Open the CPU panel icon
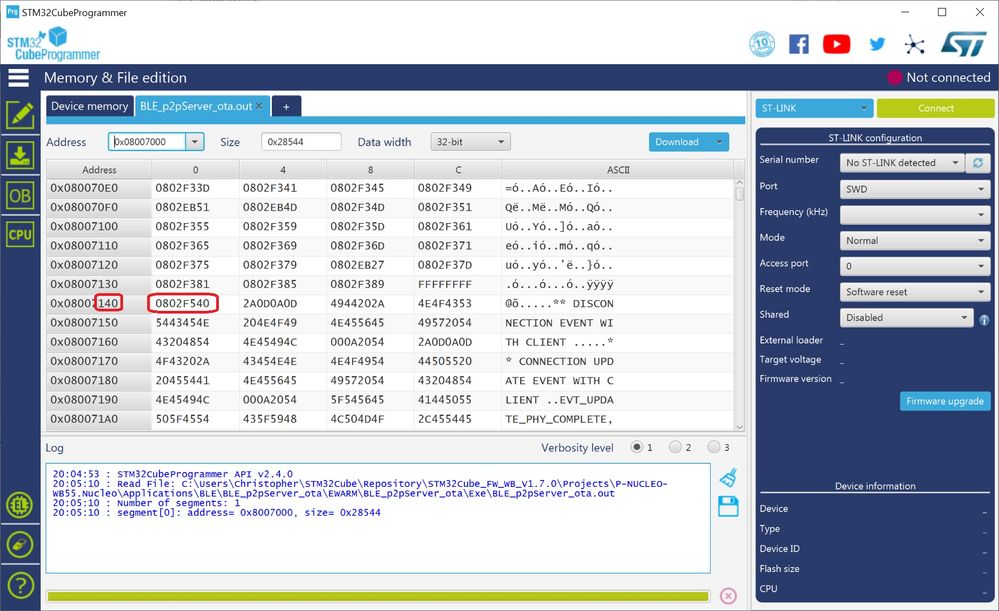Viewport: 999px width, 611px height. 20,234
